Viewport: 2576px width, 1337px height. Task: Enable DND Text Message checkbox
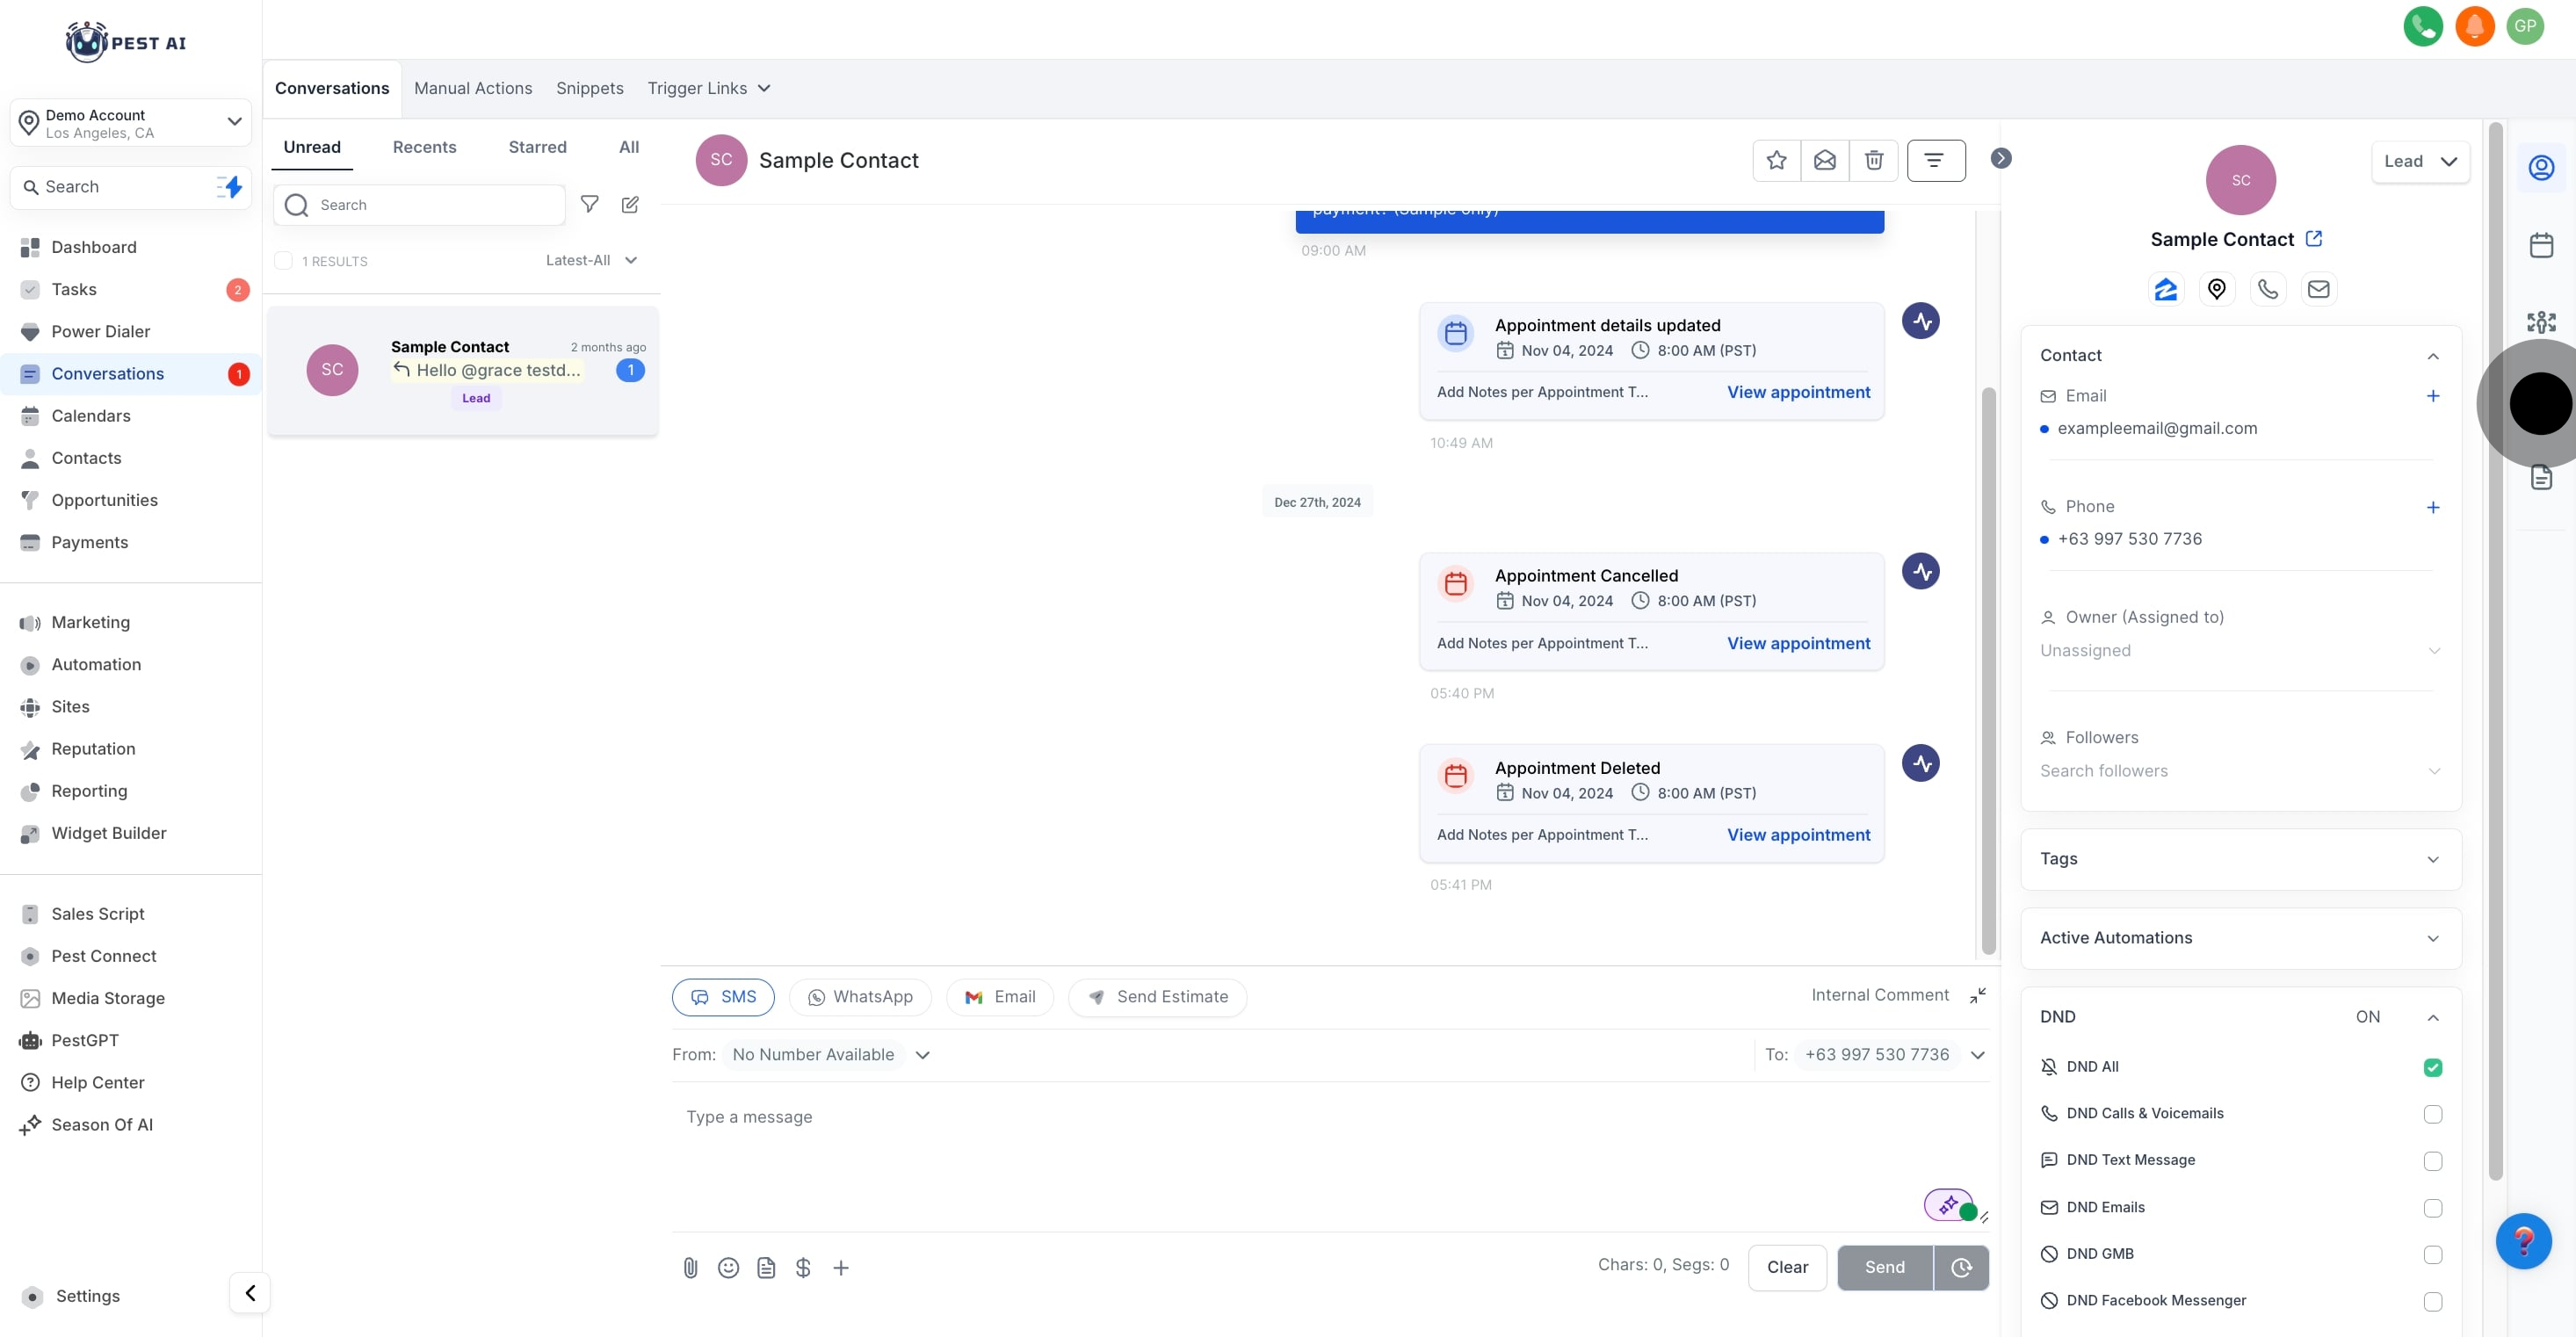click(x=2432, y=1160)
